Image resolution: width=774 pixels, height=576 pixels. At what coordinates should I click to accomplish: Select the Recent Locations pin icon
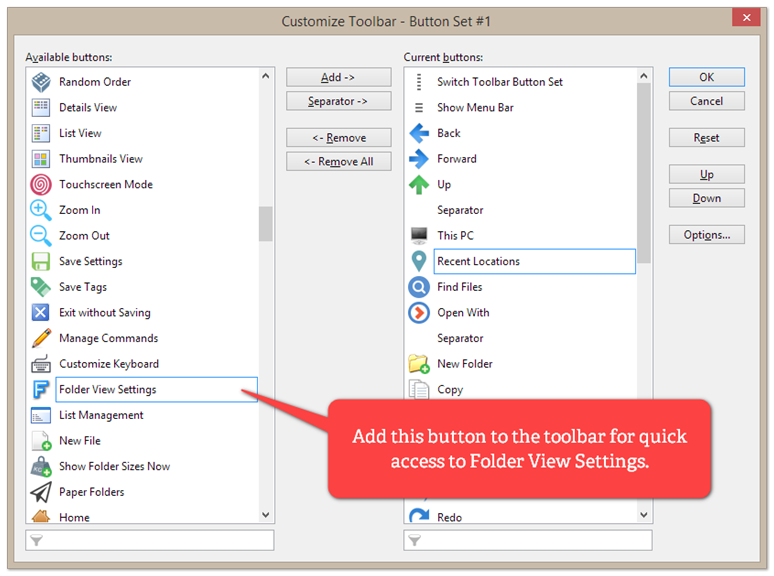pyautogui.click(x=419, y=261)
